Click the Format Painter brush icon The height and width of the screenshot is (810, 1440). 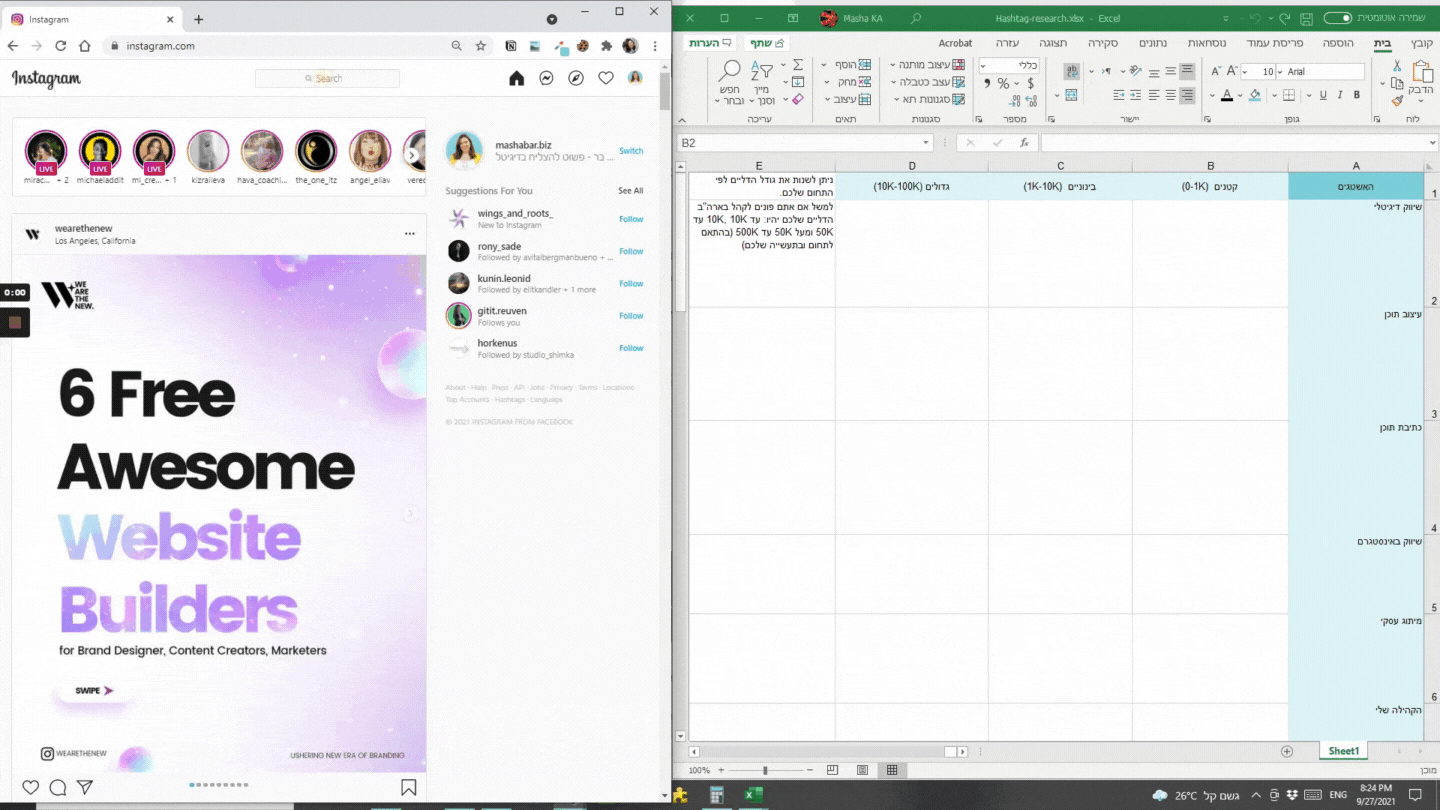pos(1397,100)
